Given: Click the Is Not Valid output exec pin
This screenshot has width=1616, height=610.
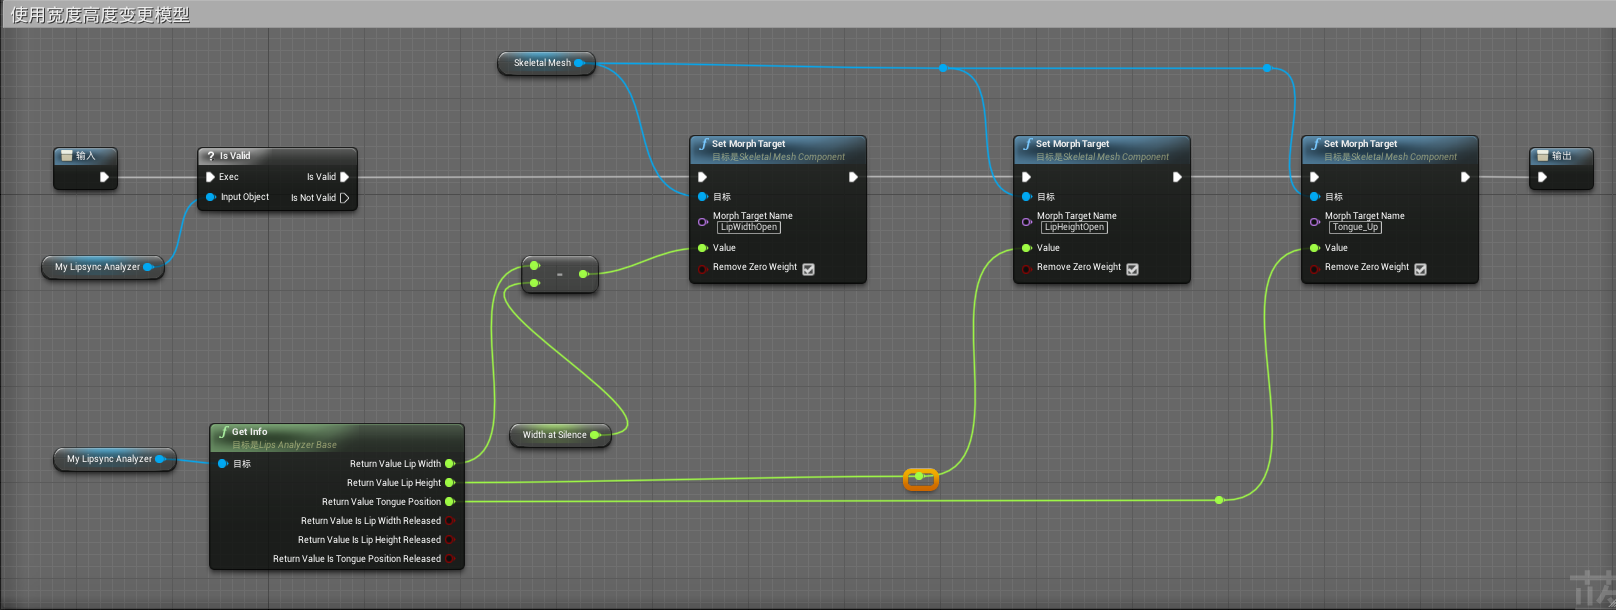Looking at the screenshot, I should pos(345,198).
